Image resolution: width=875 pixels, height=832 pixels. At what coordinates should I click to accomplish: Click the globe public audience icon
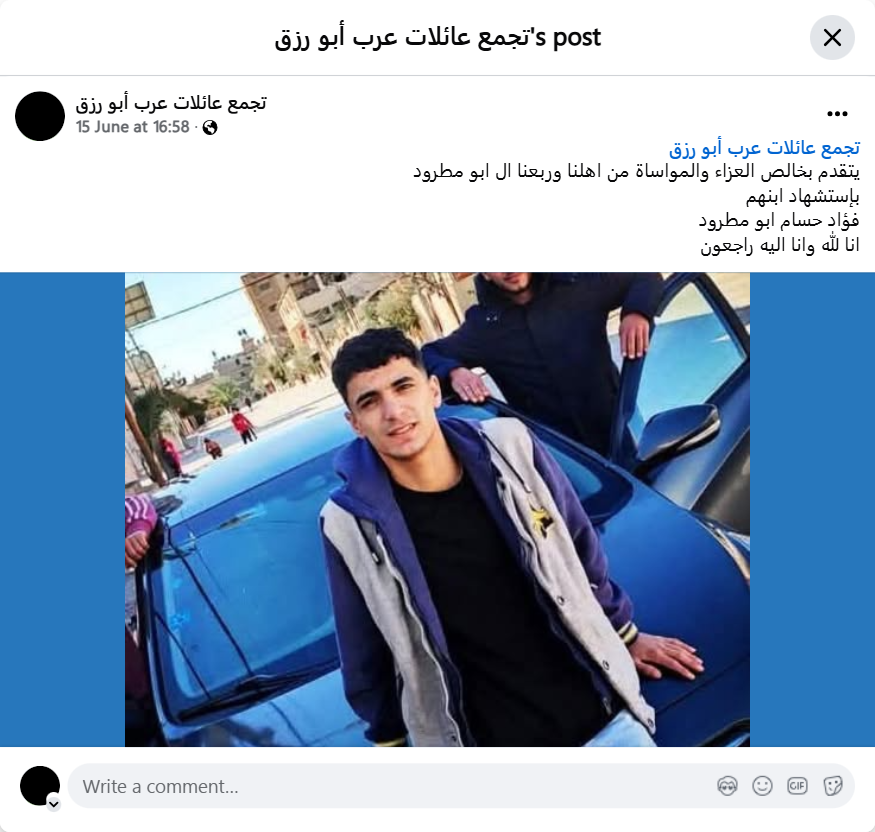[210, 128]
